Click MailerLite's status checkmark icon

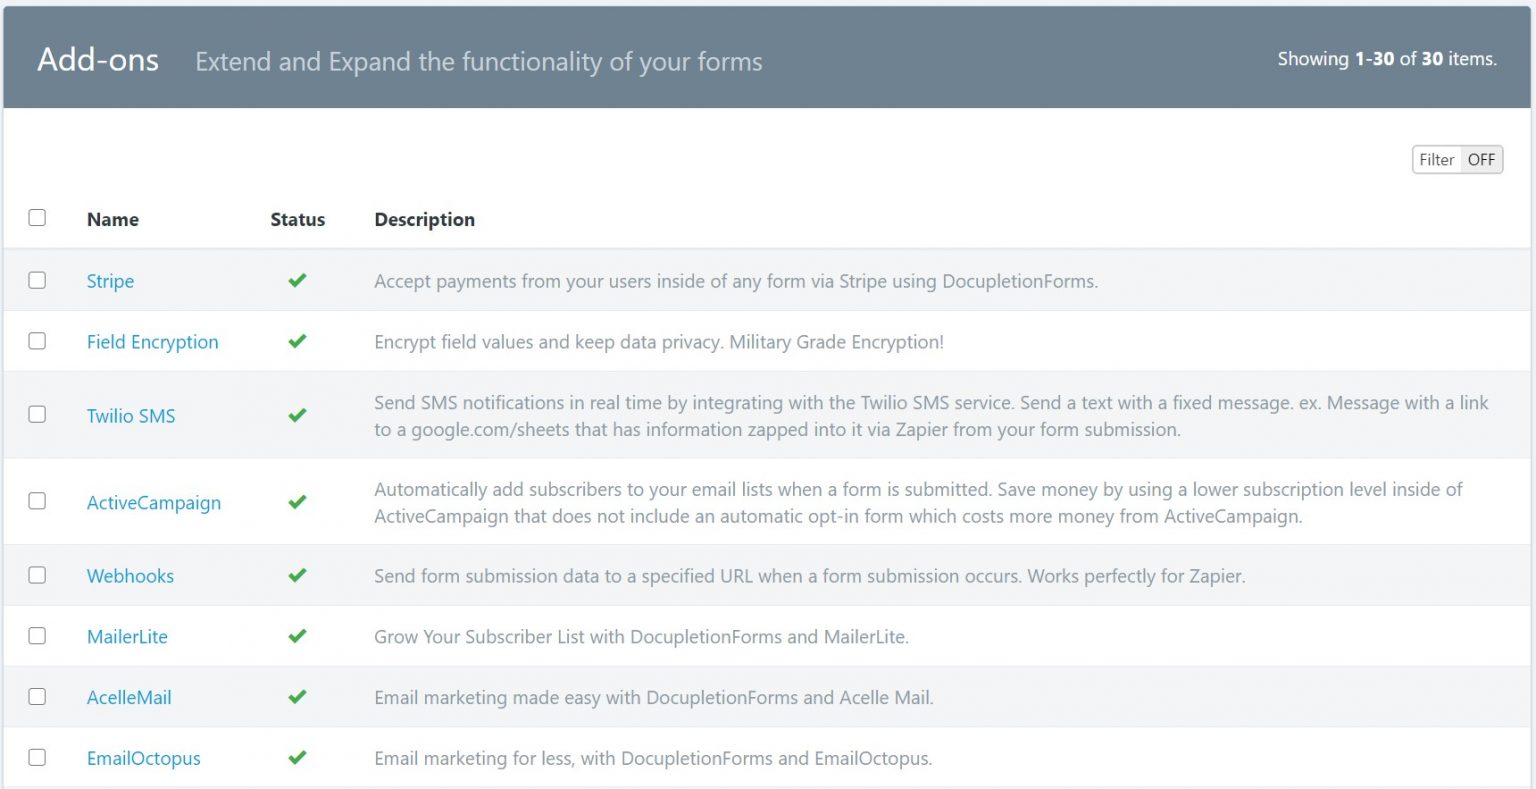tap(297, 636)
